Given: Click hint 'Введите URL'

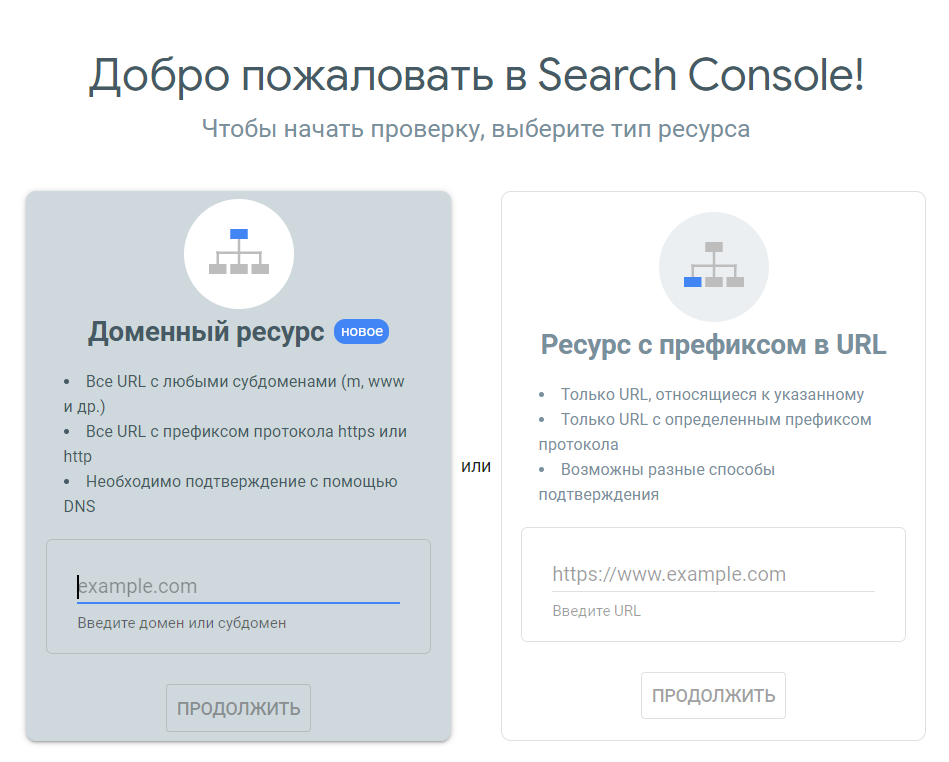Looking at the screenshot, I should [596, 611].
